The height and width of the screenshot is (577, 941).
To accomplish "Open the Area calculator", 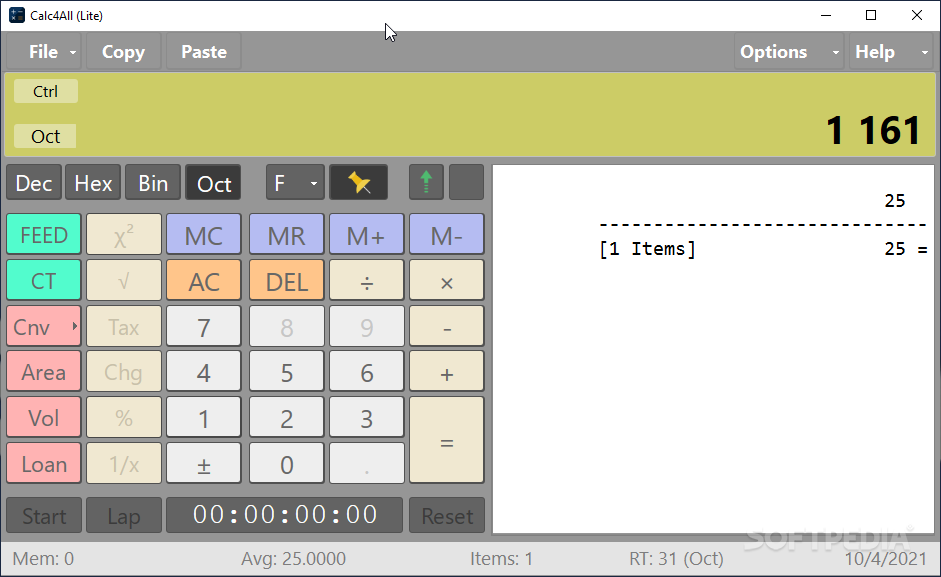I will coord(43,372).
